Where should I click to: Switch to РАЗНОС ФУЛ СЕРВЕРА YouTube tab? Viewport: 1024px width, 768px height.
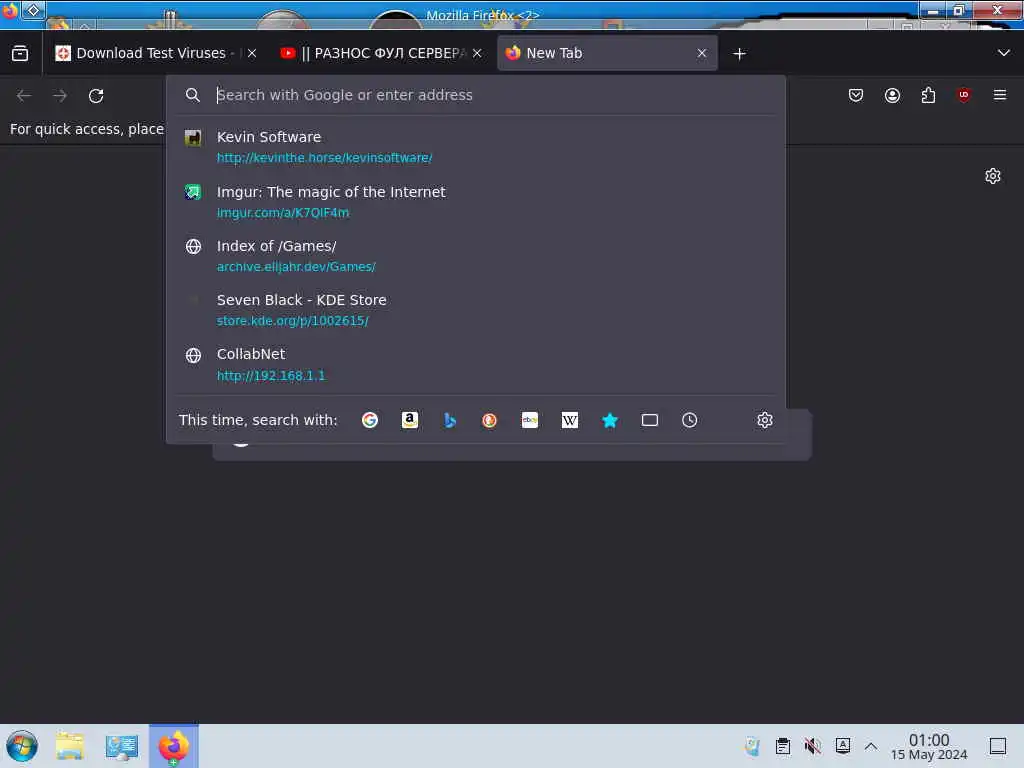click(x=382, y=54)
